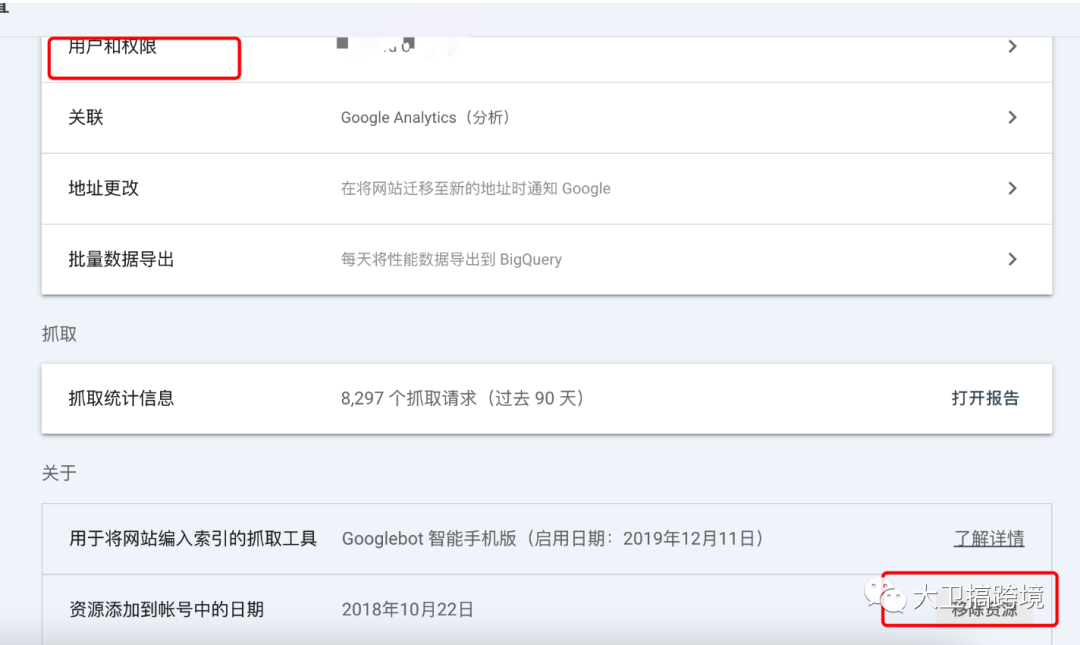Expand the chevron on the 地址更改 row
The image size is (1080, 645).
tap(1011, 188)
